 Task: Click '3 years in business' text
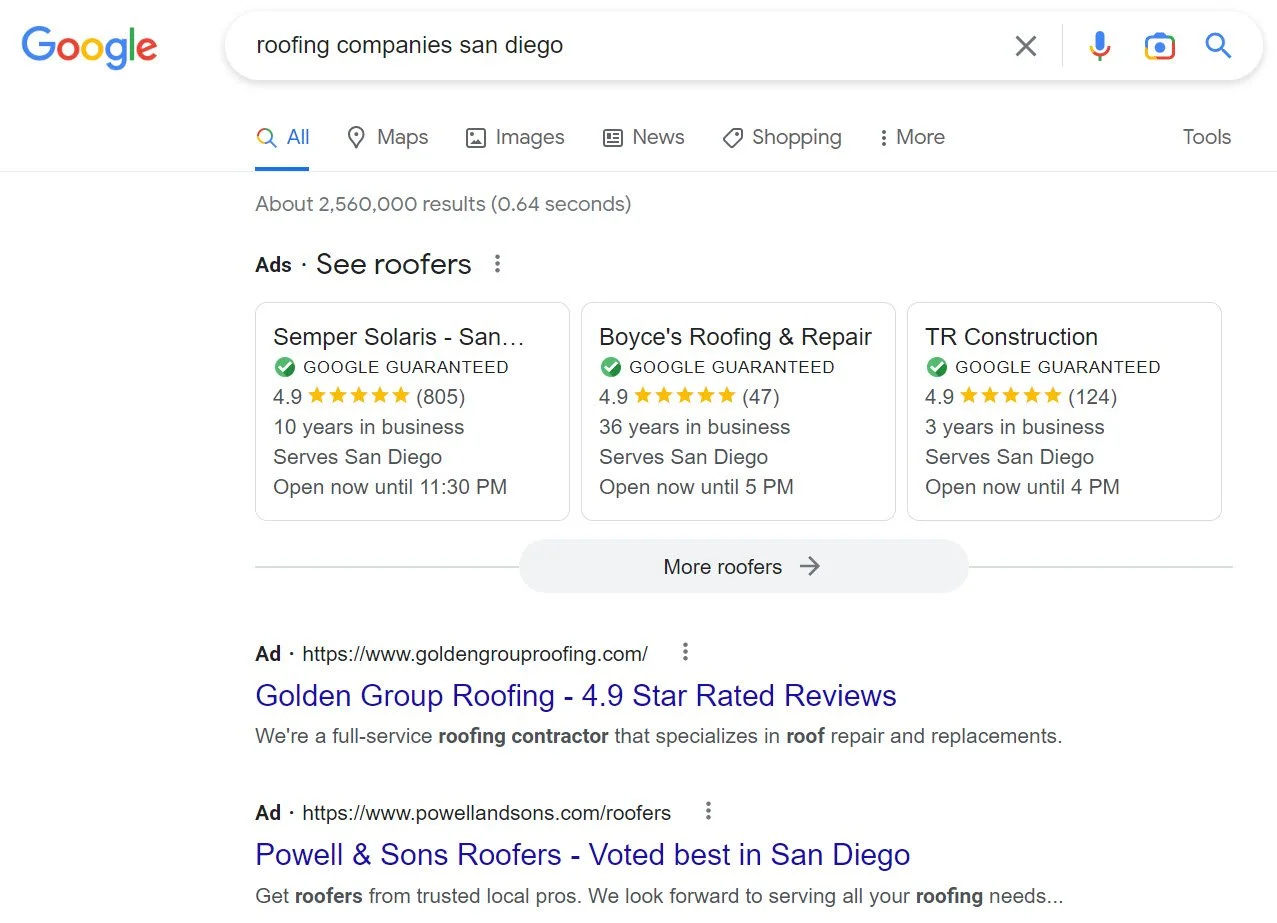coord(1015,427)
